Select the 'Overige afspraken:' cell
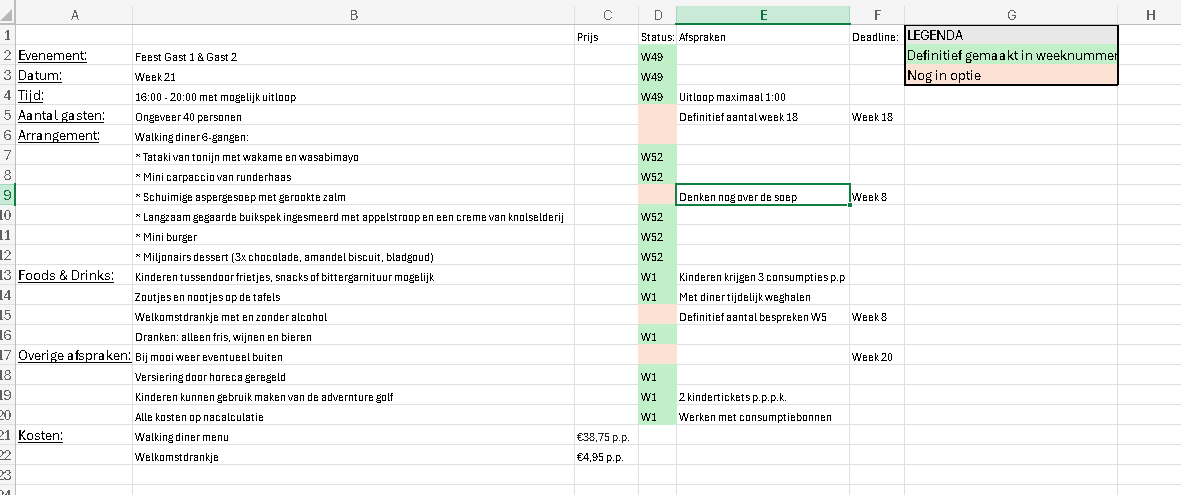The height and width of the screenshot is (495, 1181). click(x=76, y=356)
